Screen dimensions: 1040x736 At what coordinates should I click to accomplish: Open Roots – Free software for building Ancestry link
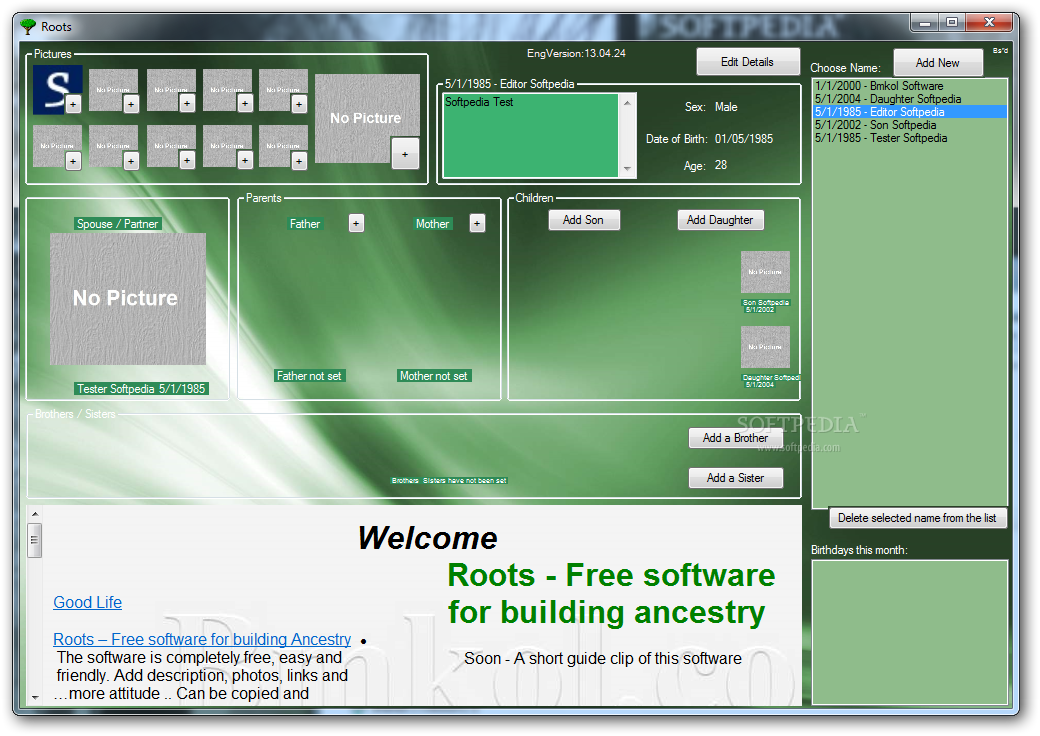coord(202,639)
